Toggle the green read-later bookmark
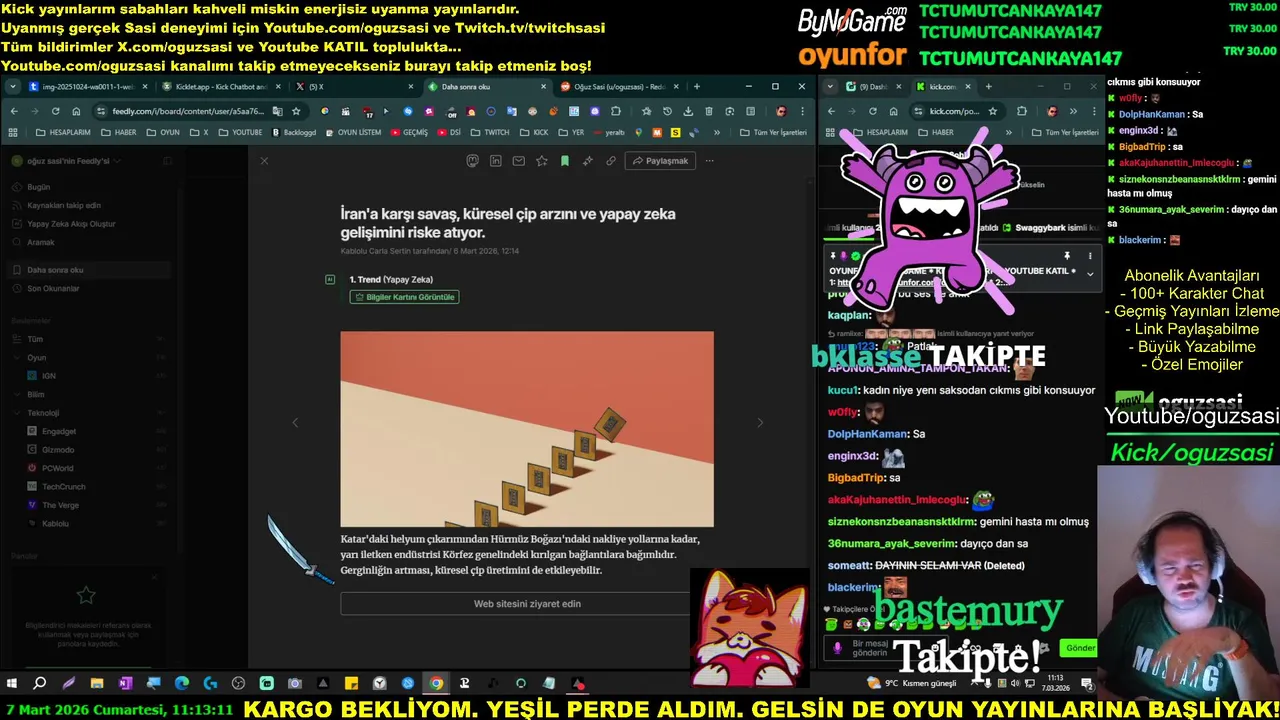 tap(565, 161)
